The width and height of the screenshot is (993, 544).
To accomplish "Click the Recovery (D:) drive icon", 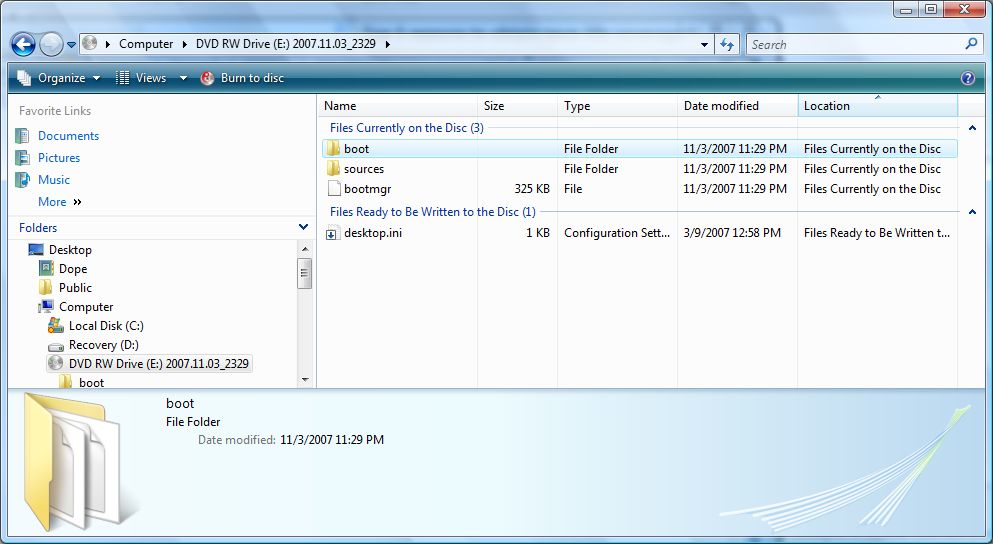I will click(x=56, y=346).
